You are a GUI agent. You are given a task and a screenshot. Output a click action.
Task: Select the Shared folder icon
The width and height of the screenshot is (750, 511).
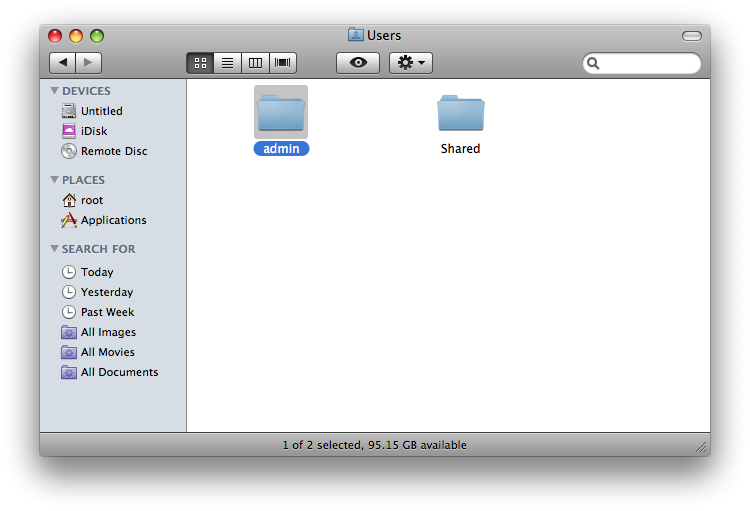coord(460,114)
